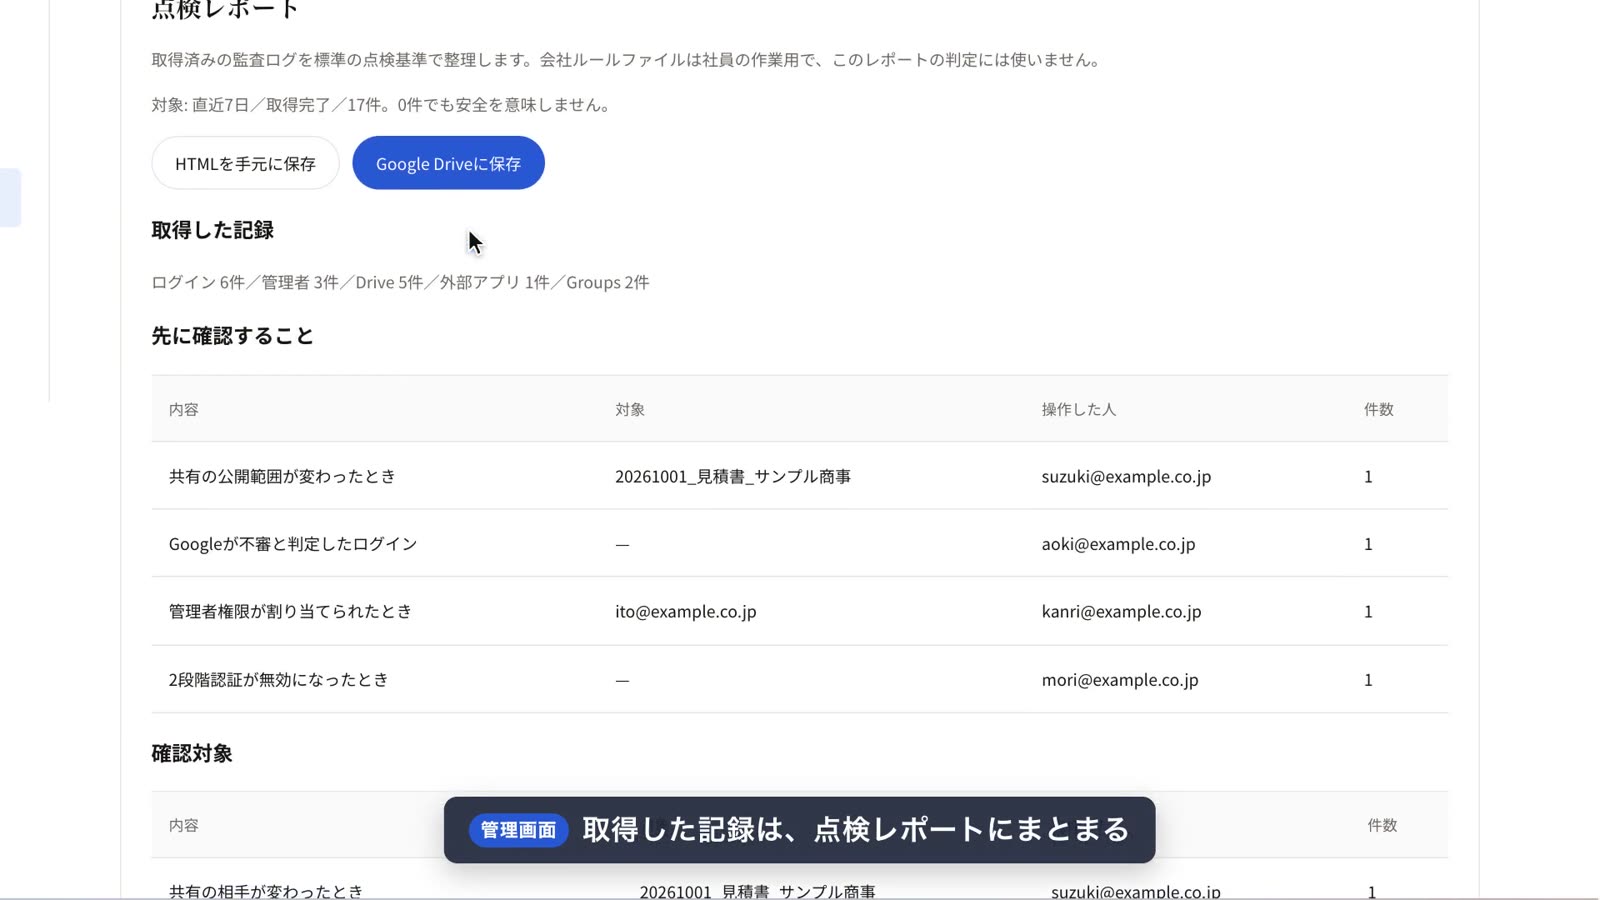Save report with Google Driveに保存 button
The image size is (1600, 900).
click(448, 163)
